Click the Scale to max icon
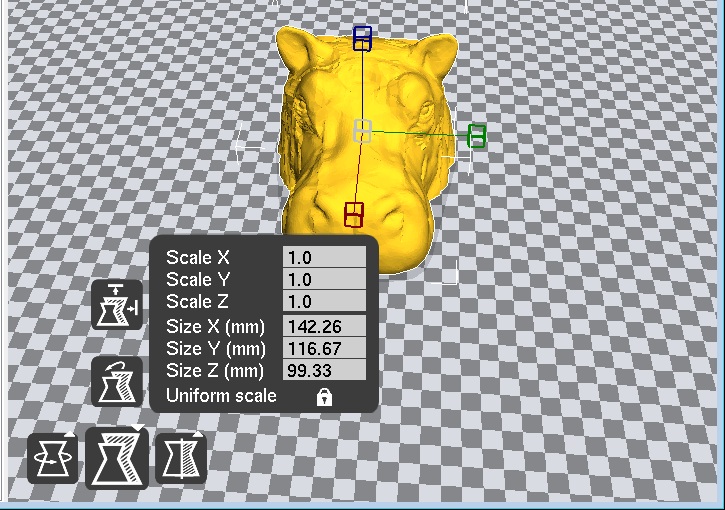This screenshot has width=725, height=510. point(117,305)
